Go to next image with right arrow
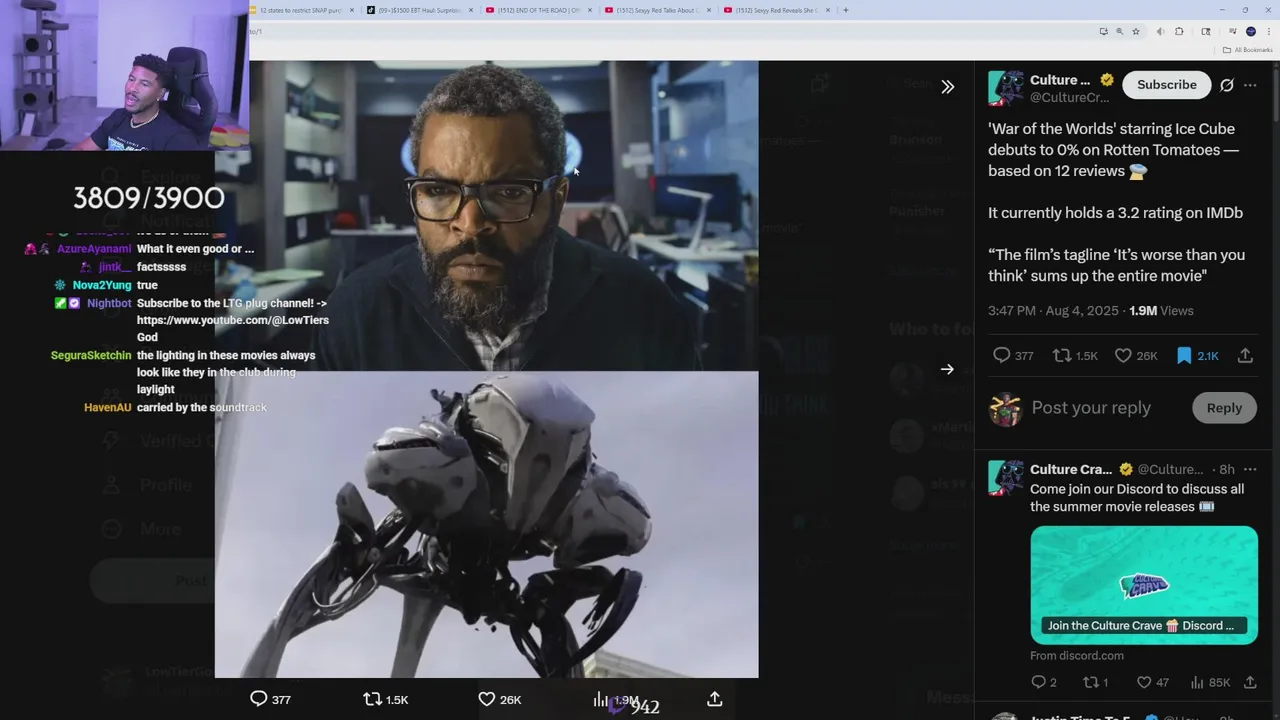The image size is (1280, 720). coord(947,369)
